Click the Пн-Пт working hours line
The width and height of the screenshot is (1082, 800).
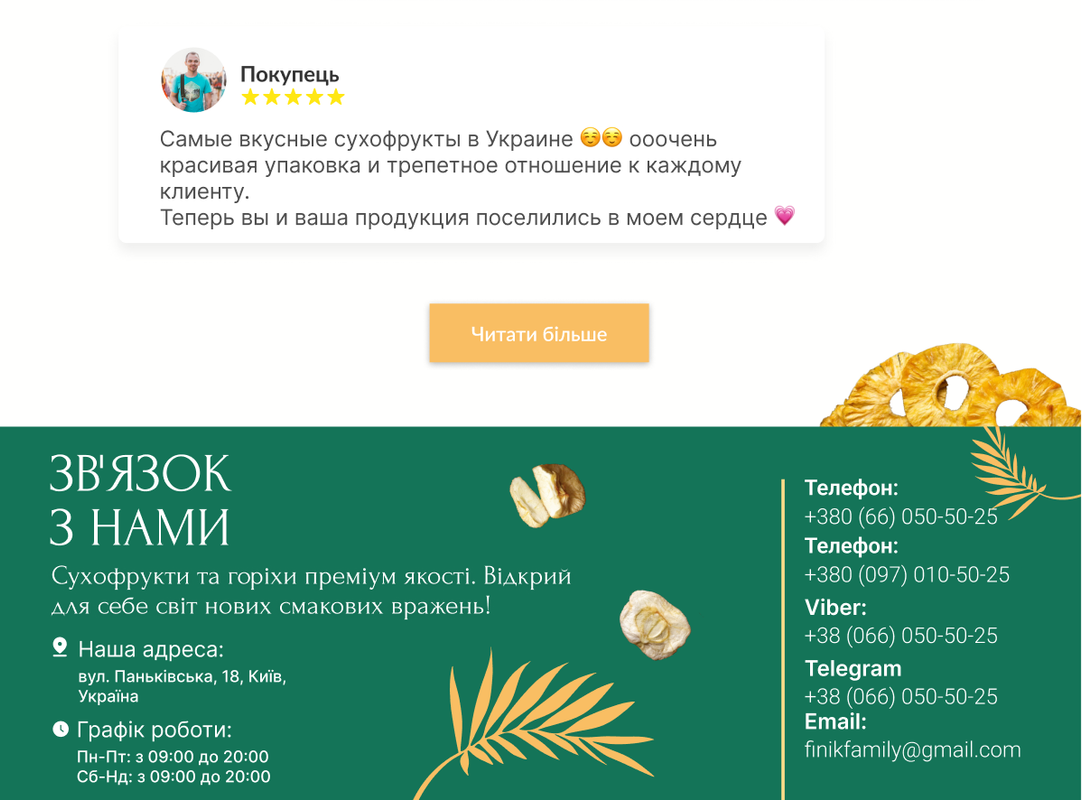click(x=173, y=757)
